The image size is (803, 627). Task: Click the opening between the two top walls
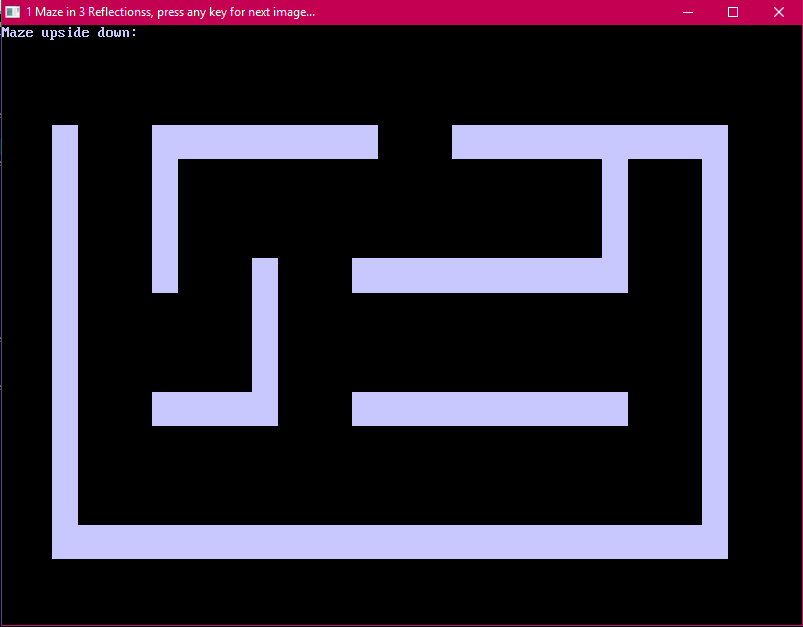pyautogui.click(x=415, y=142)
